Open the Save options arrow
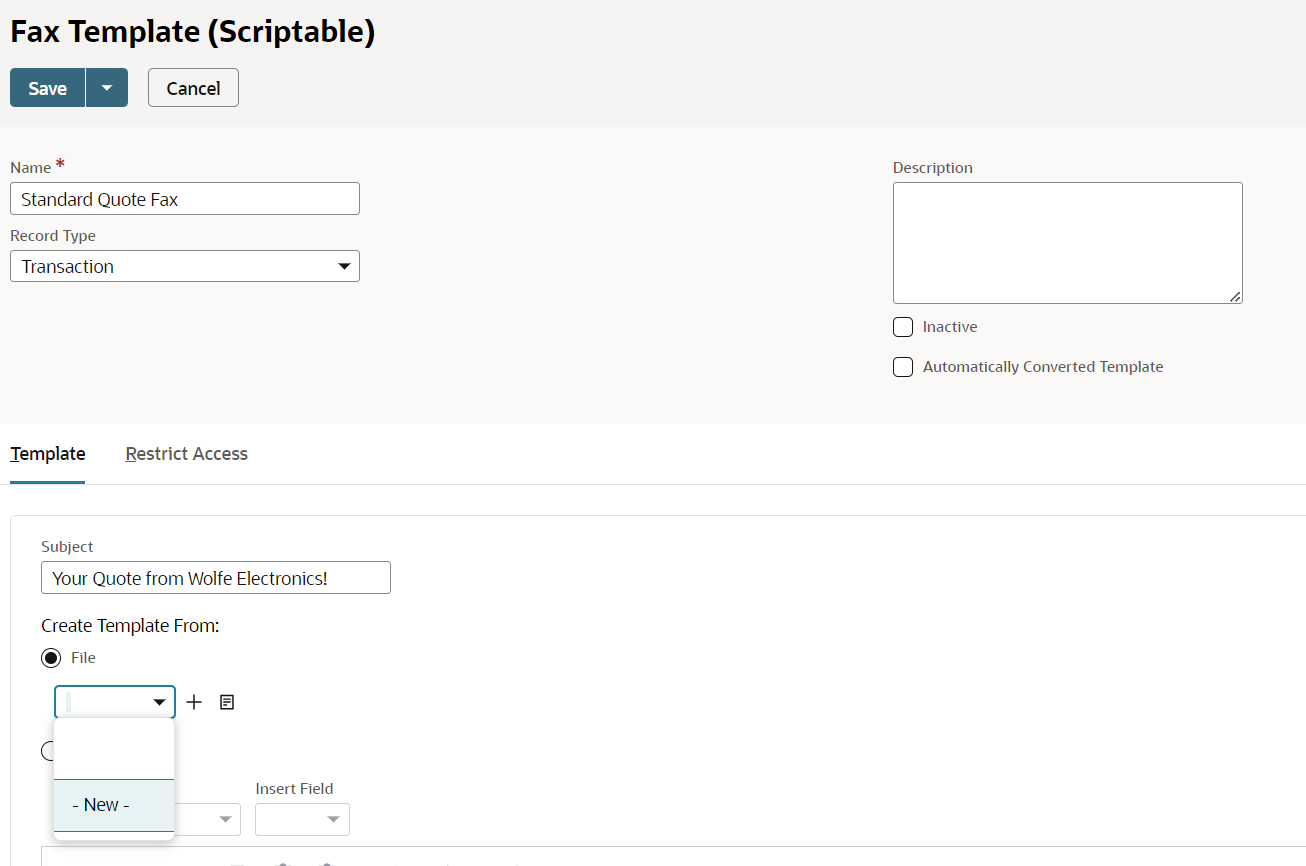This screenshot has width=1306, height=866. (x=107, y=88)
